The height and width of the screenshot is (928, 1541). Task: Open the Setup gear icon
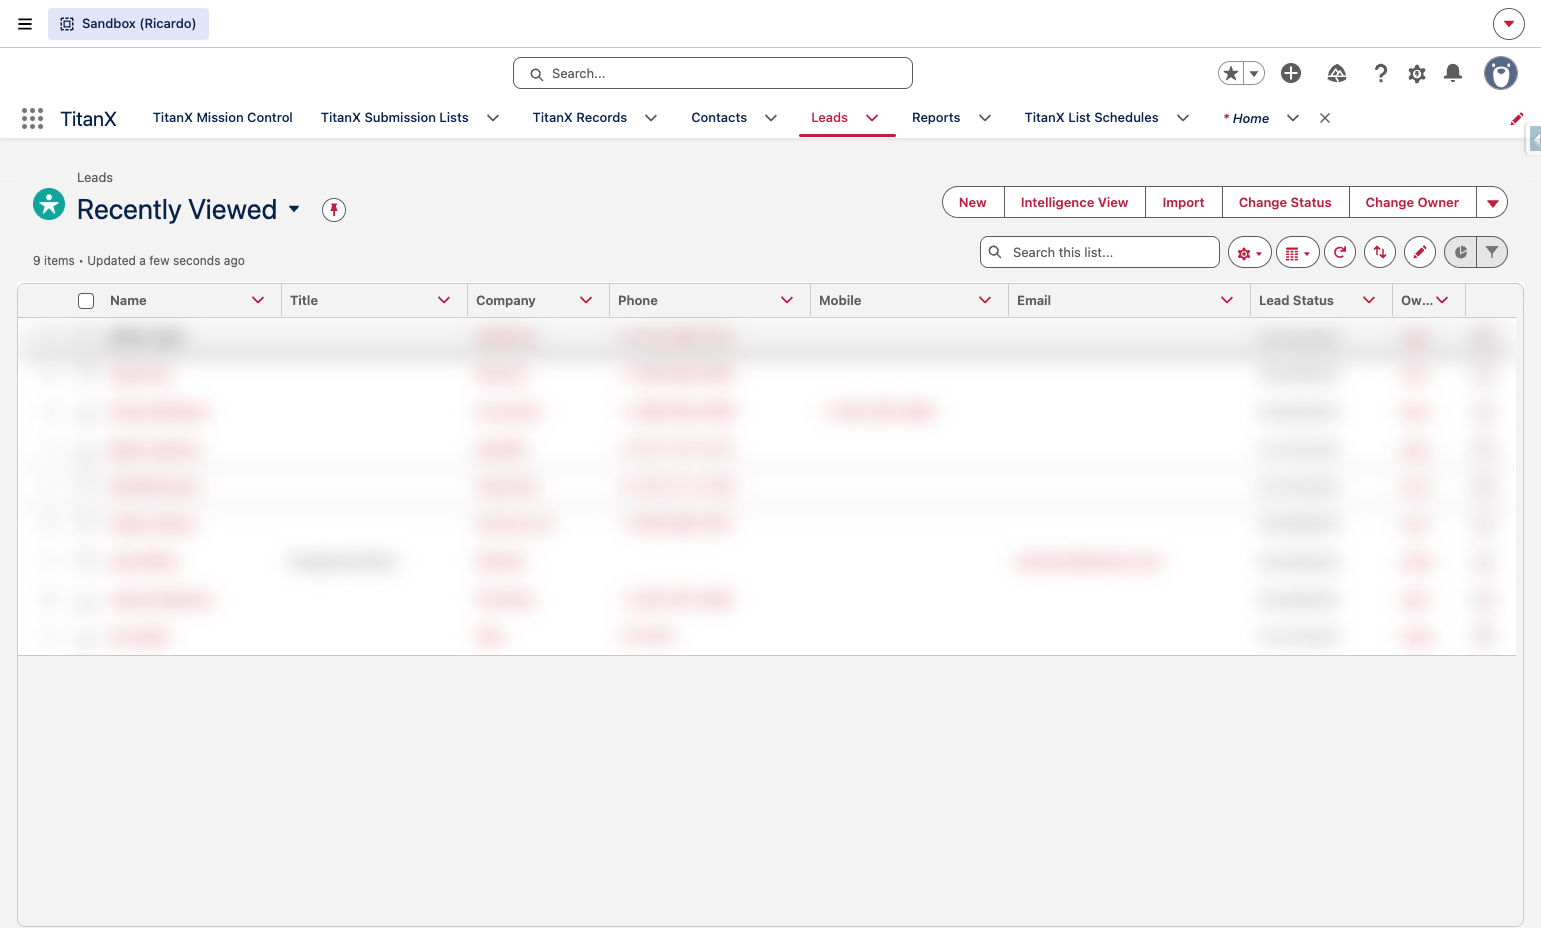point(1417,73)
